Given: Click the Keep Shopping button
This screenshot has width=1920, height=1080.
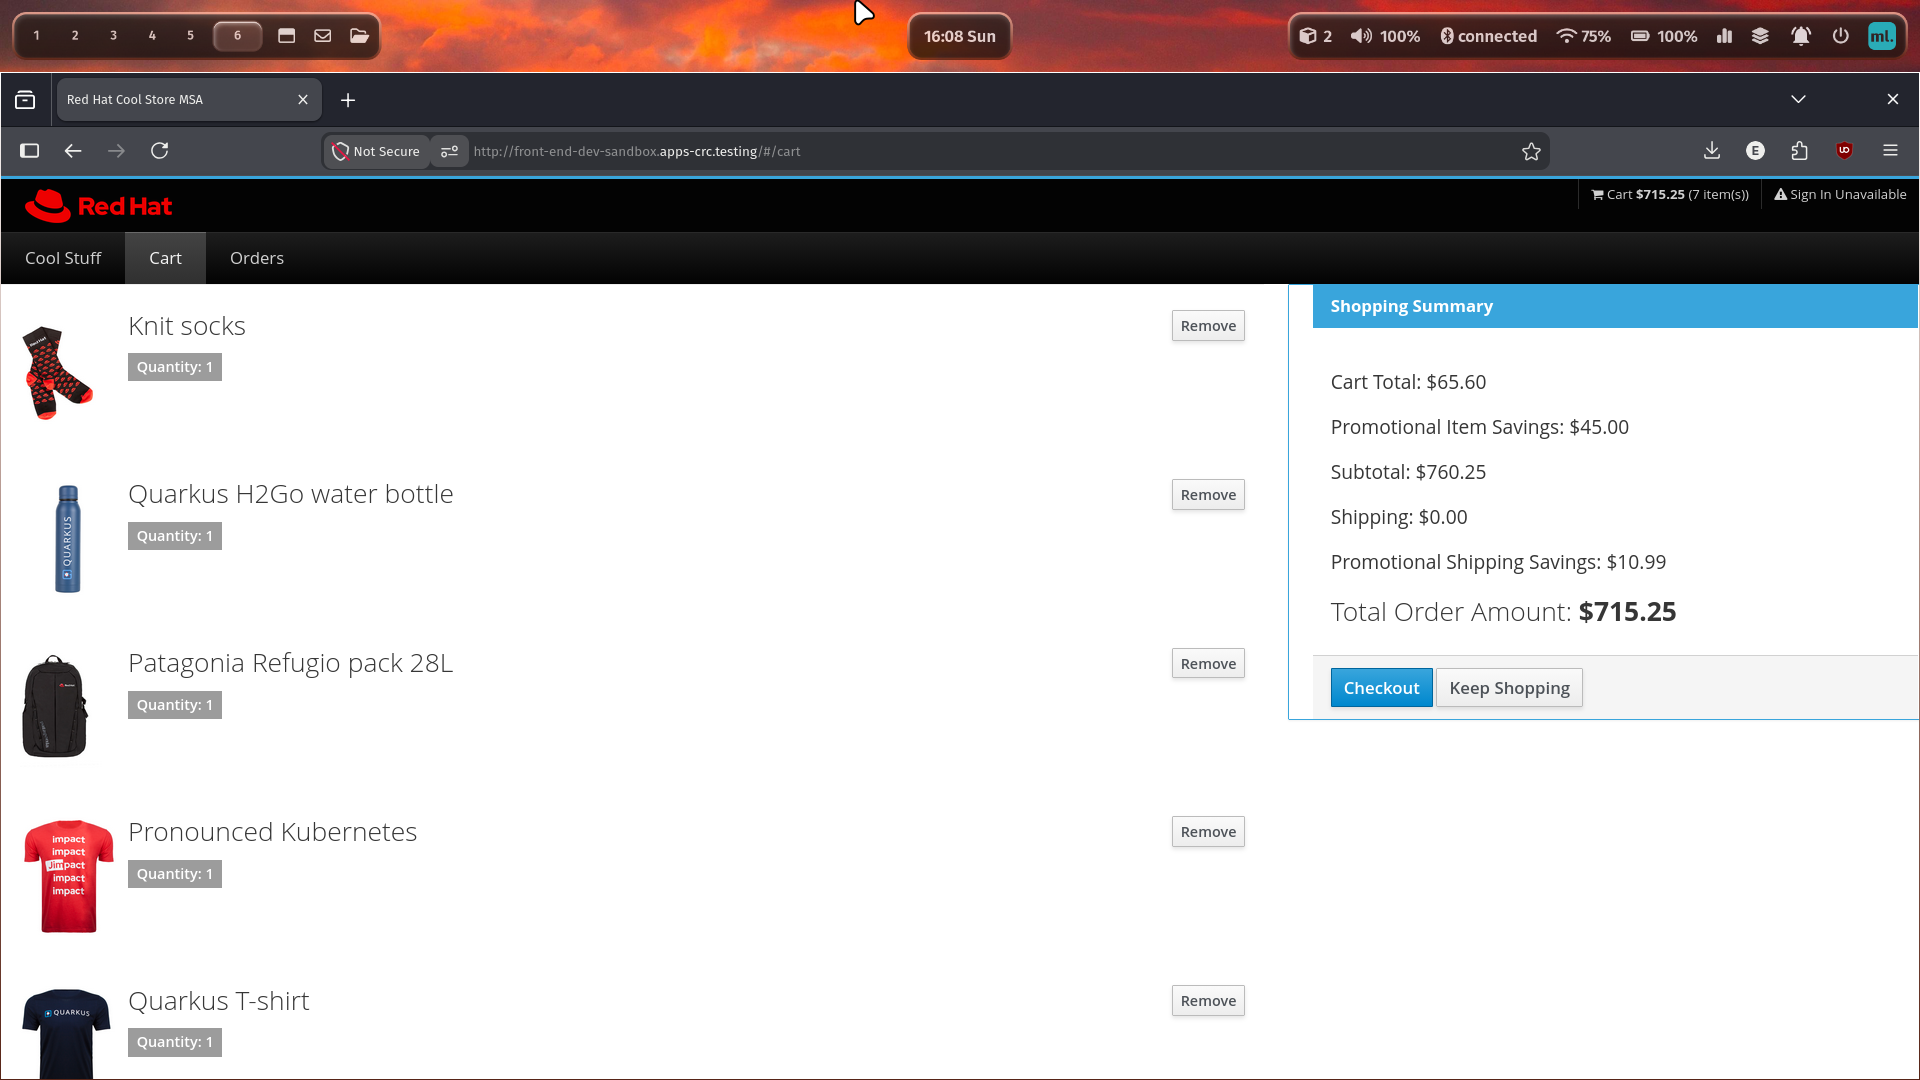Looking at the screenshot, I should coord(1509,688).
